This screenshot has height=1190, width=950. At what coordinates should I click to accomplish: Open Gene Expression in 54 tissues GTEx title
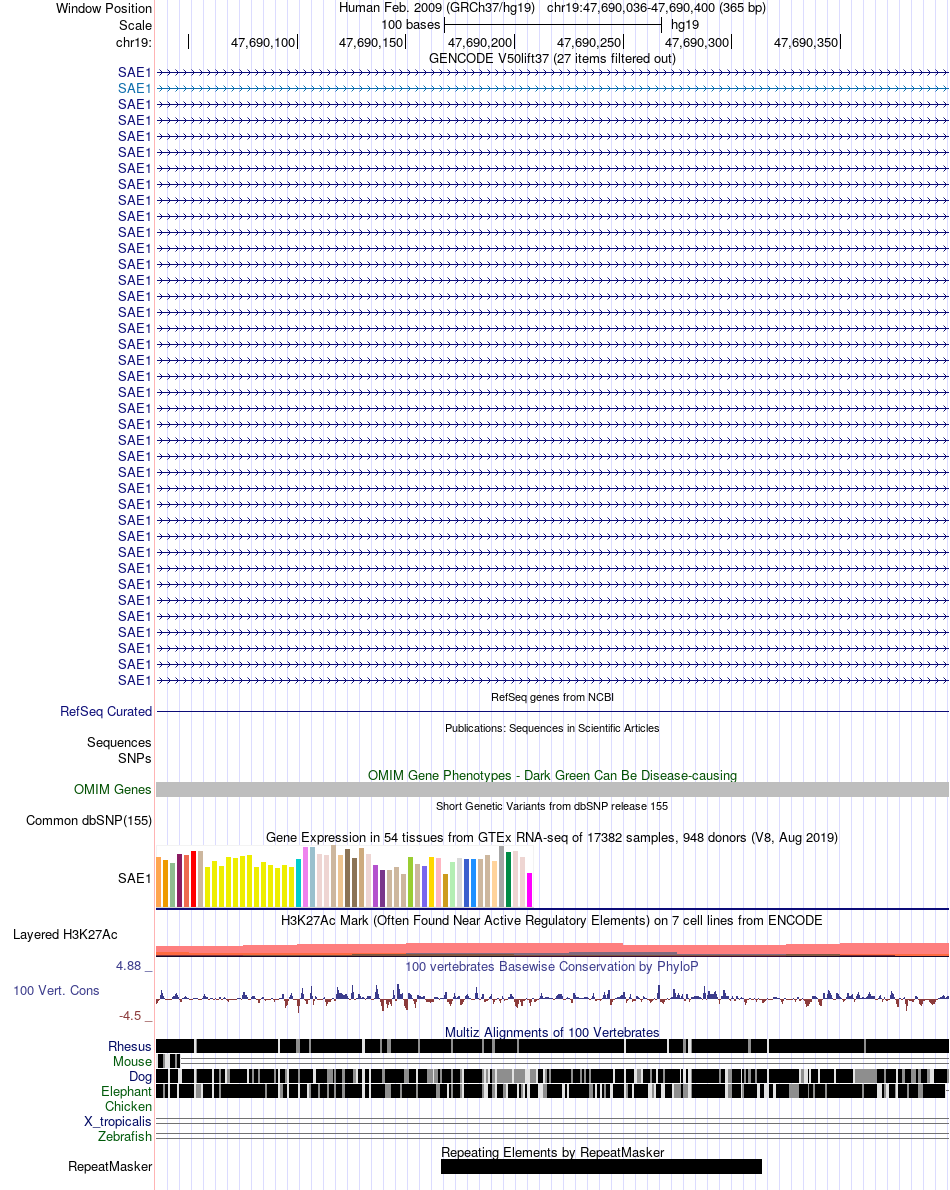pos(552,837)
